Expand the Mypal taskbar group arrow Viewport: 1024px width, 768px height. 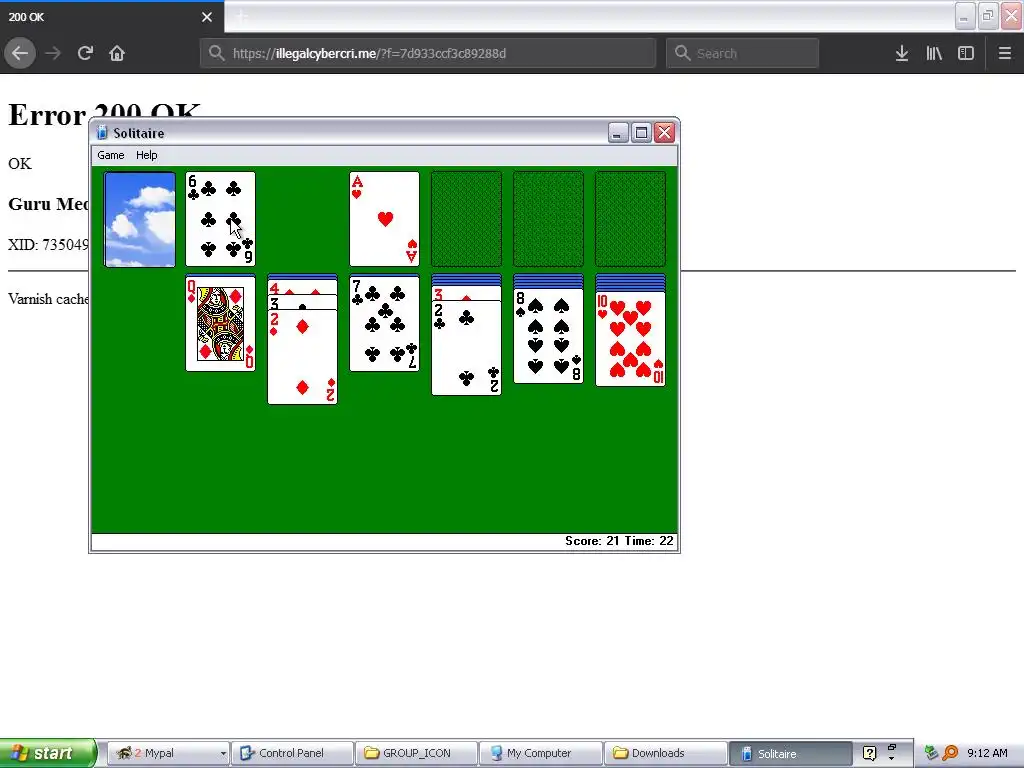[x=223, y=753]
